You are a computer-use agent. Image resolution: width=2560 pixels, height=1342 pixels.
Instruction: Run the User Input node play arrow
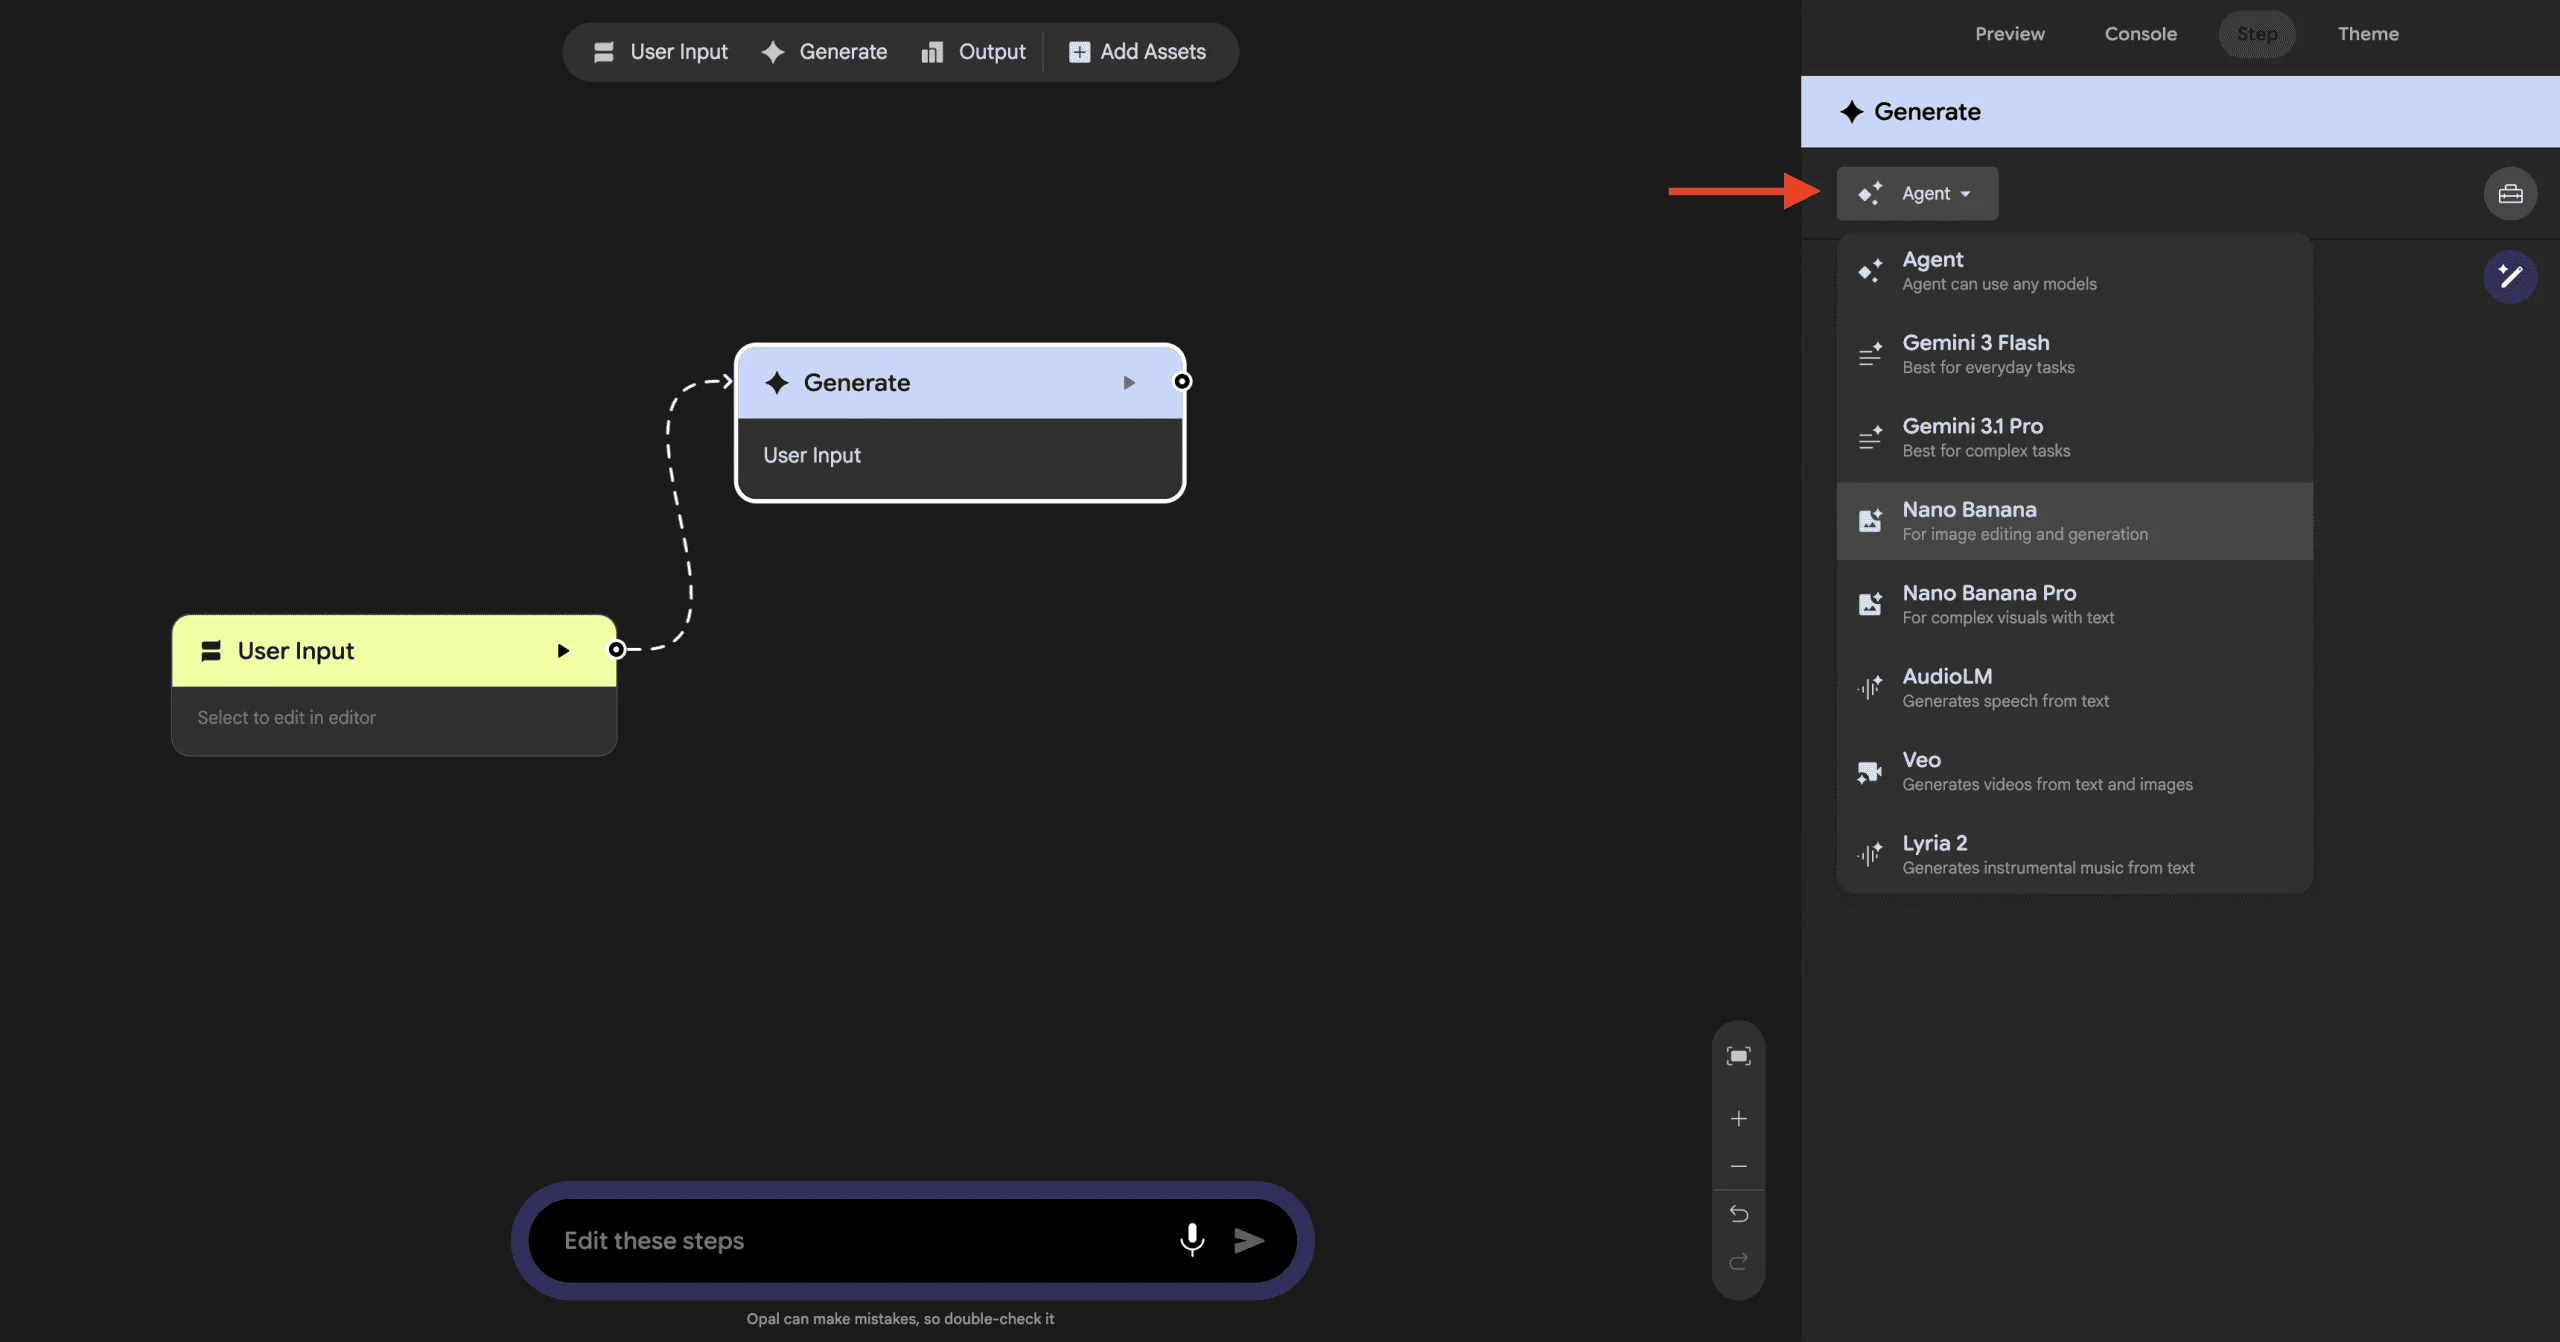(563, 651)
